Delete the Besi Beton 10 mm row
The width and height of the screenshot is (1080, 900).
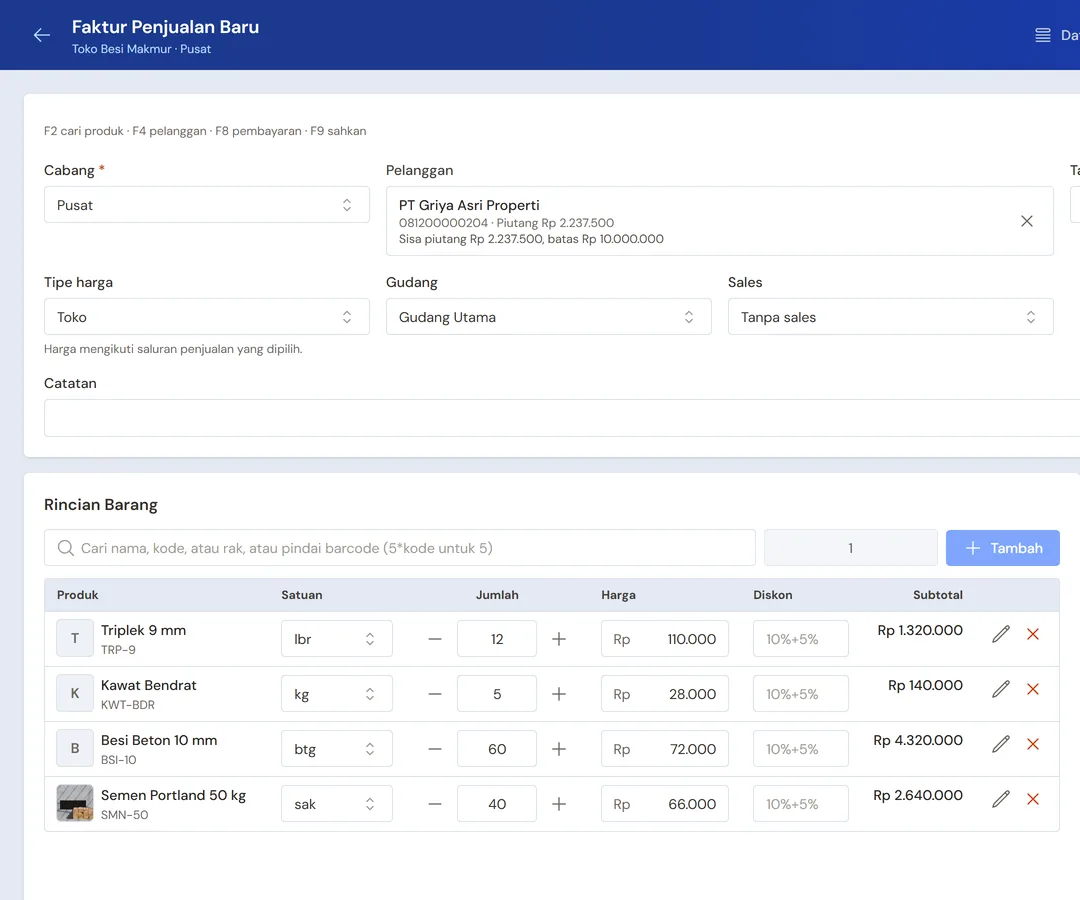[1032, 744]
